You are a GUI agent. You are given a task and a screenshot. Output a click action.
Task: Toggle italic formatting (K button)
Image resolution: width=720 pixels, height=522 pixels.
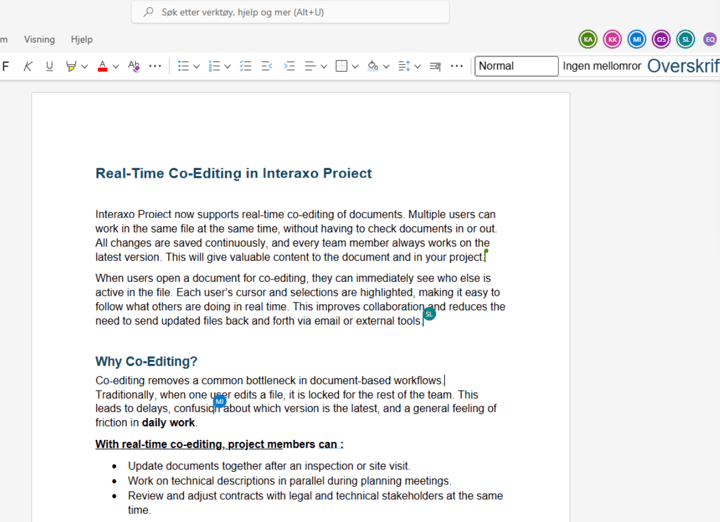(28, 66)
